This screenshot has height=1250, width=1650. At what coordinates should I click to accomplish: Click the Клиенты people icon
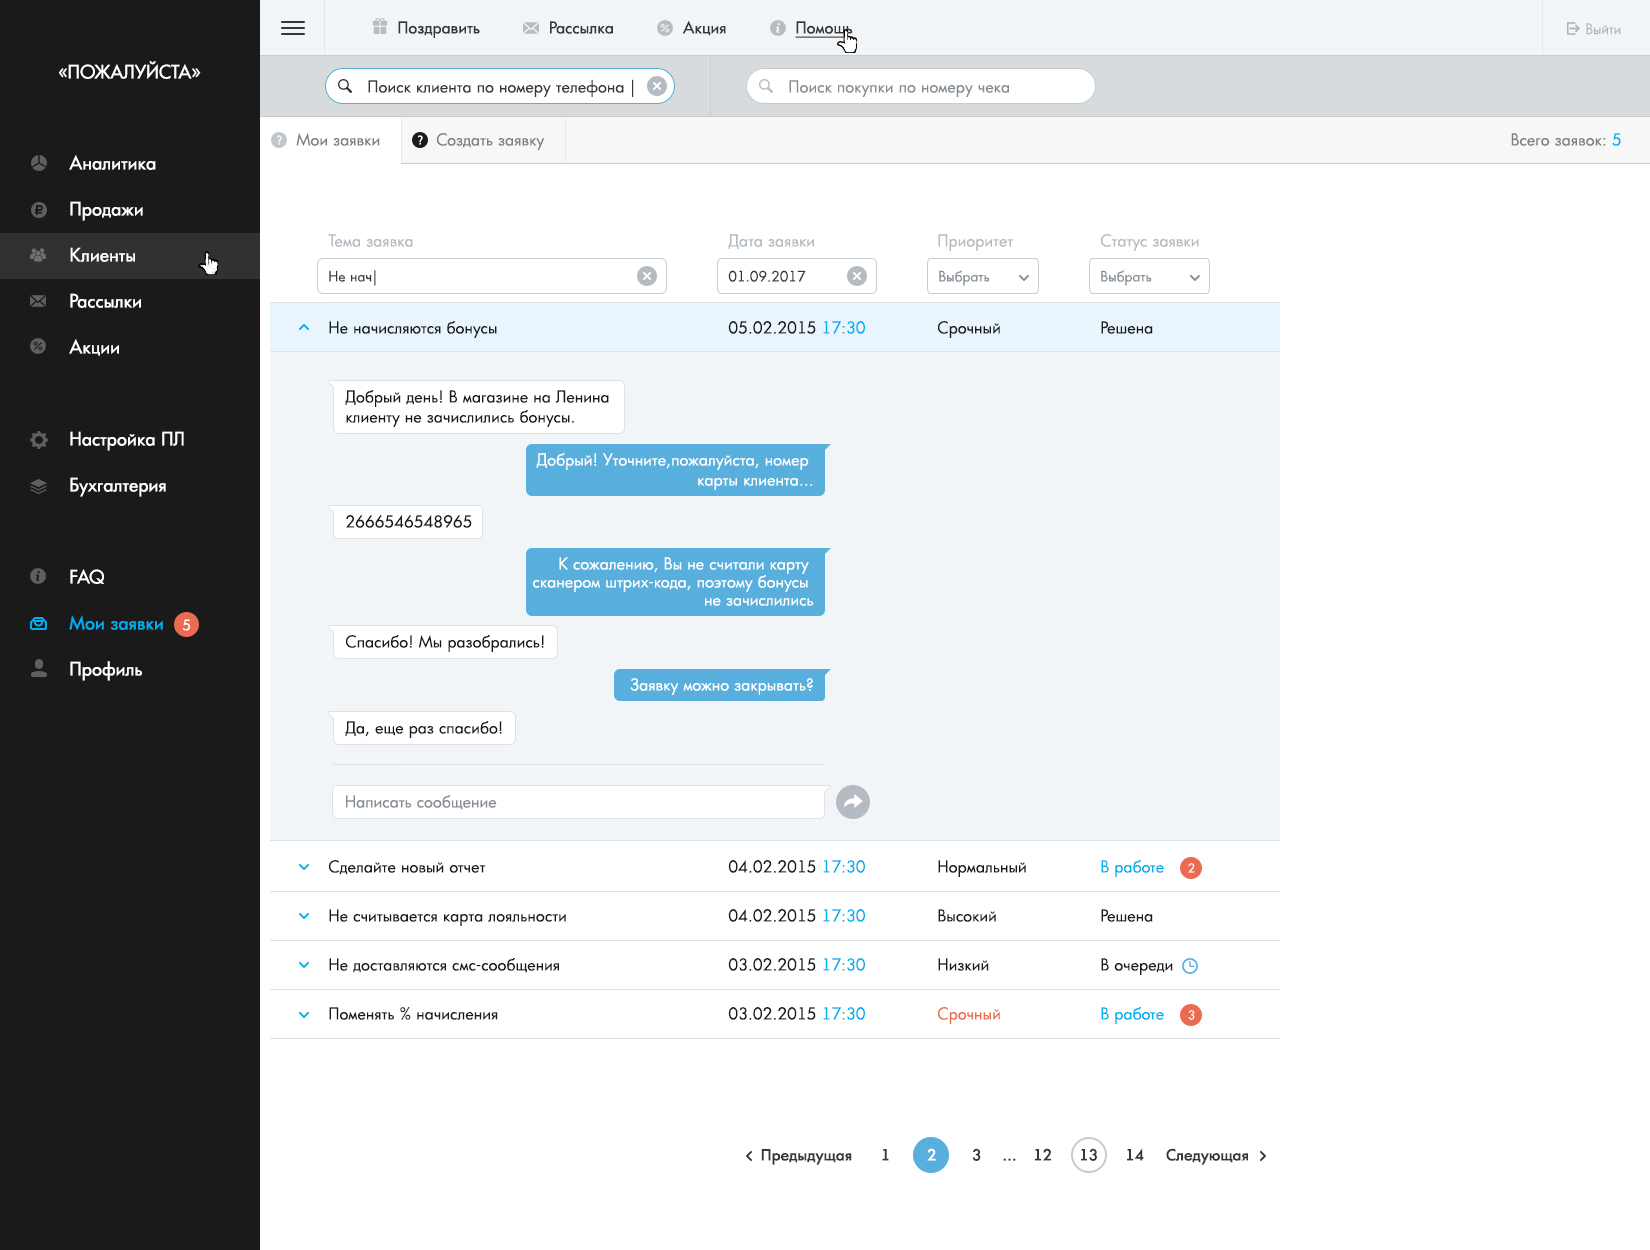39,255
